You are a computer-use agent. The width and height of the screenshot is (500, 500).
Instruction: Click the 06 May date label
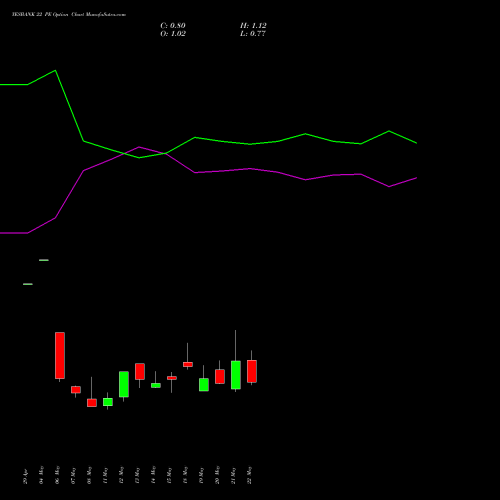tap(58, 475)
